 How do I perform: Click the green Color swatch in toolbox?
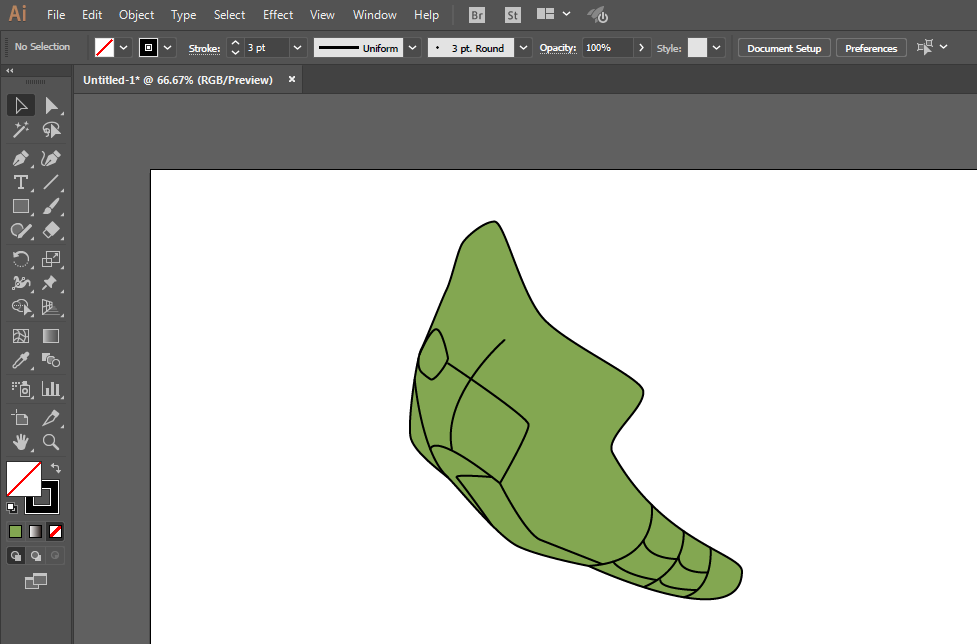click(x=15, y=531)
